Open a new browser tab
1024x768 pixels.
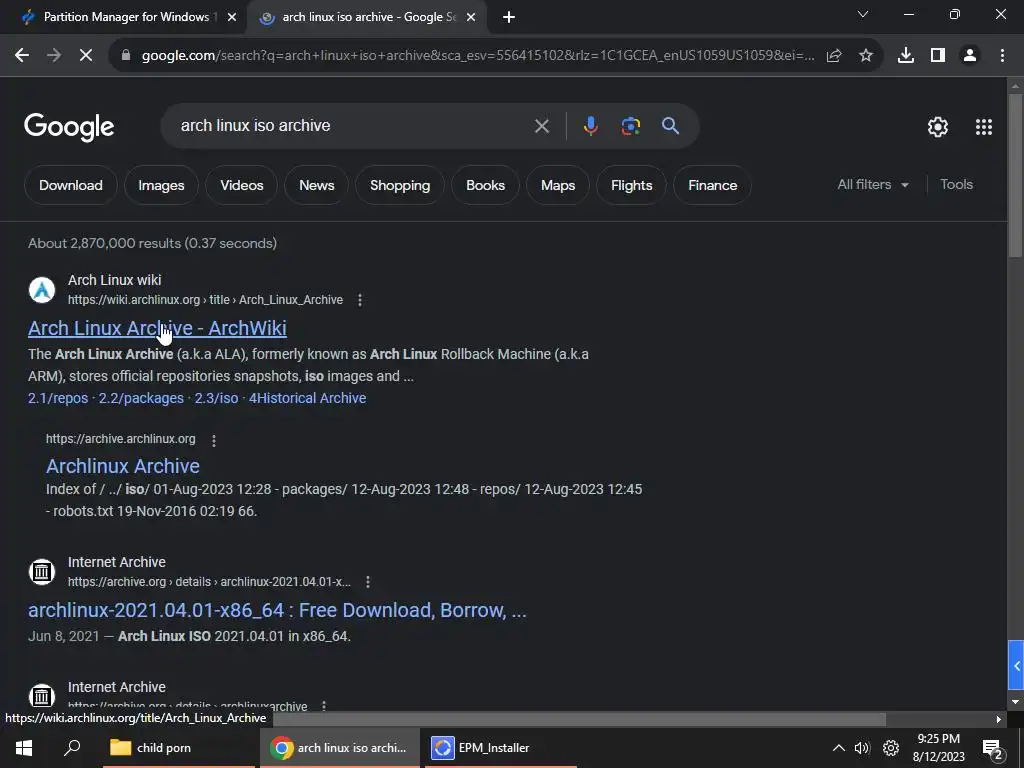[x=509, y=18]
